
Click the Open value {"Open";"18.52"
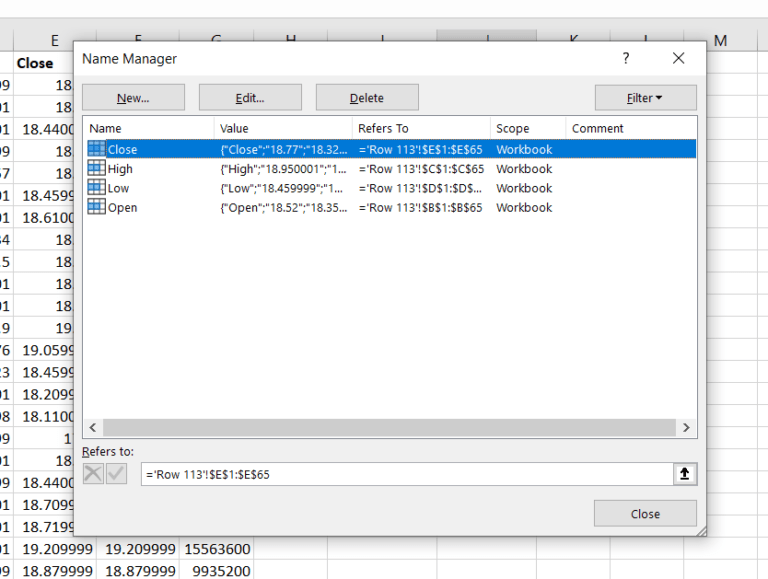[283, 208]
